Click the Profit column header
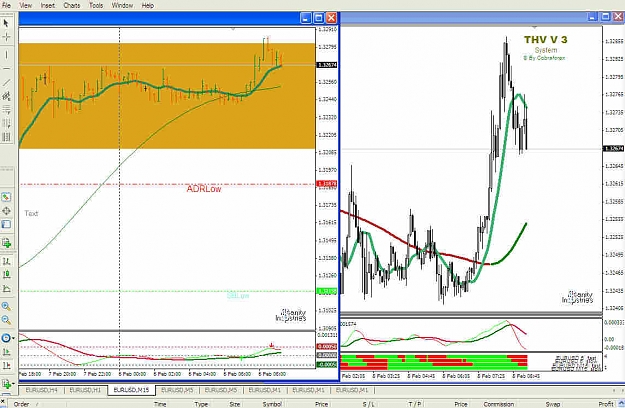This screenshot has height=408, width=625. tap(605, 404)
